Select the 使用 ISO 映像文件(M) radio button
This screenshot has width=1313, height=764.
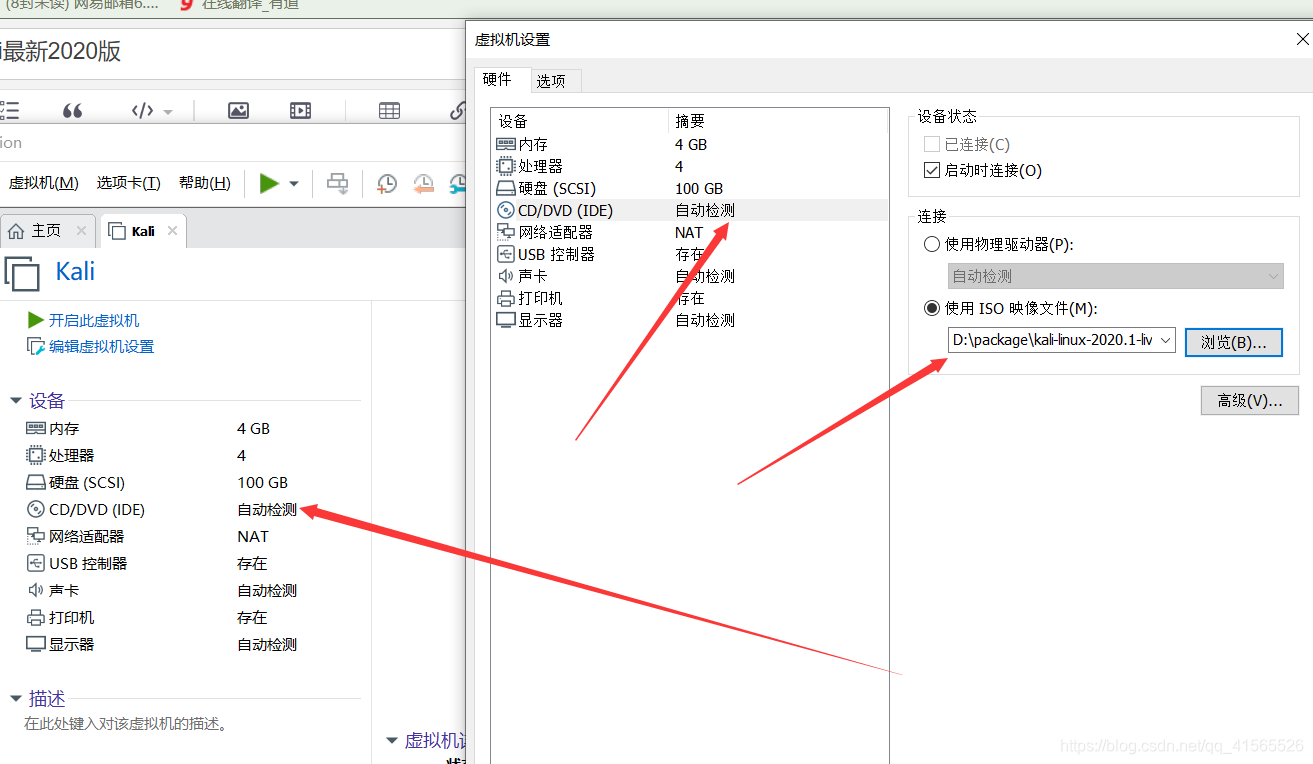click(932, 308)
